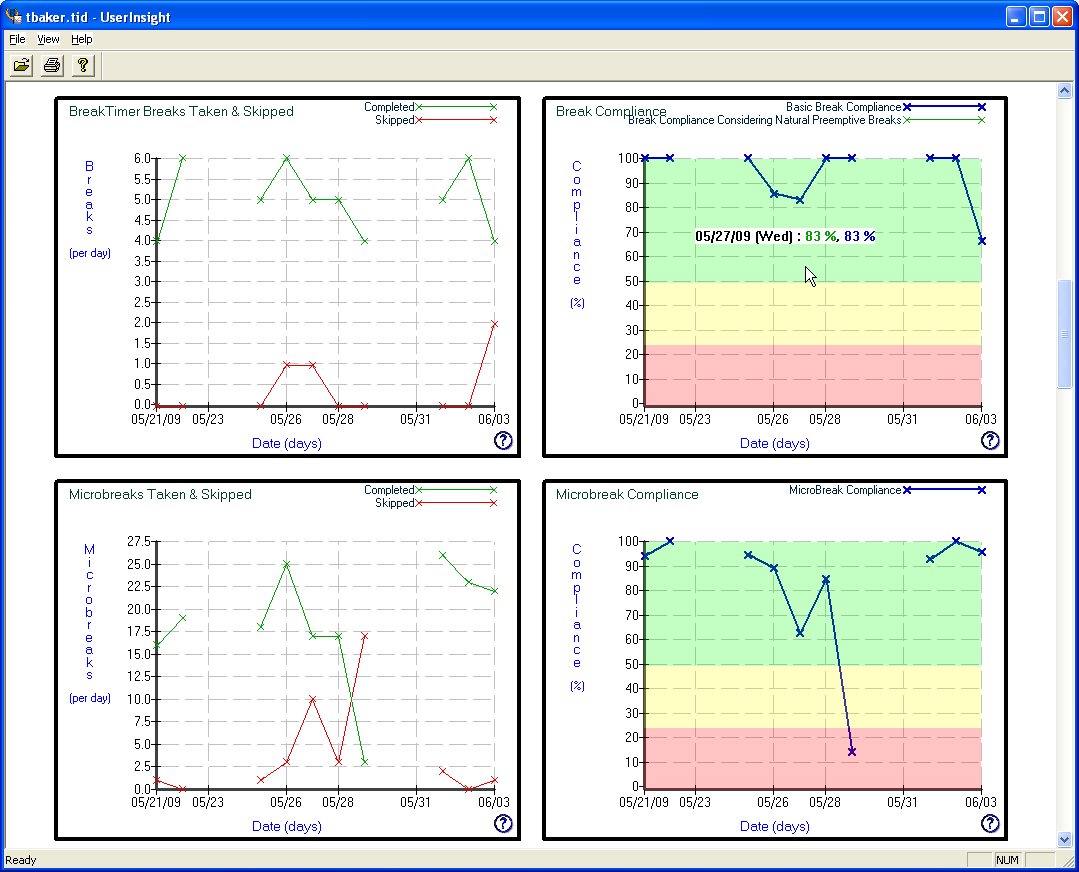This screenshot has height=872, width=1079.
Task: Click Date (days) label under Microbreak Compliance chart
Action: [774, 826]
